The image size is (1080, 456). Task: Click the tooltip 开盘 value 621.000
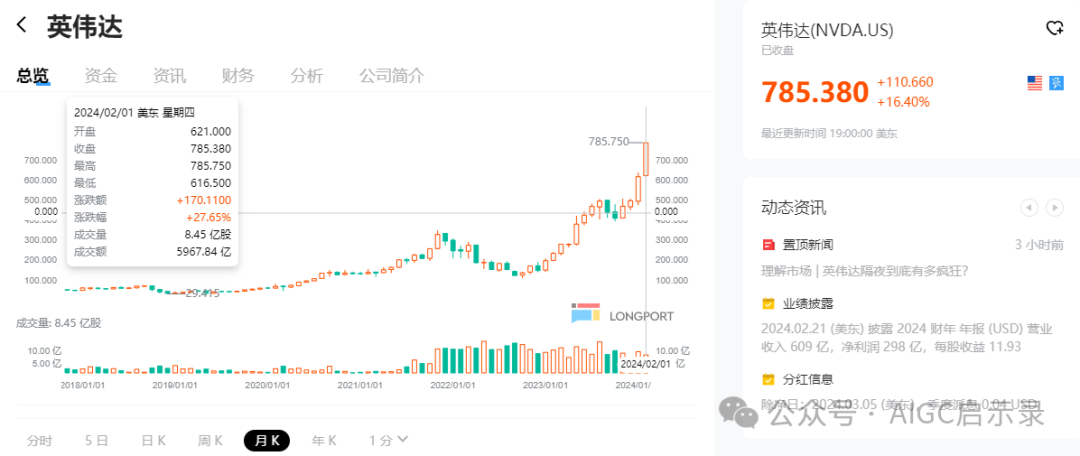[211, 131]
